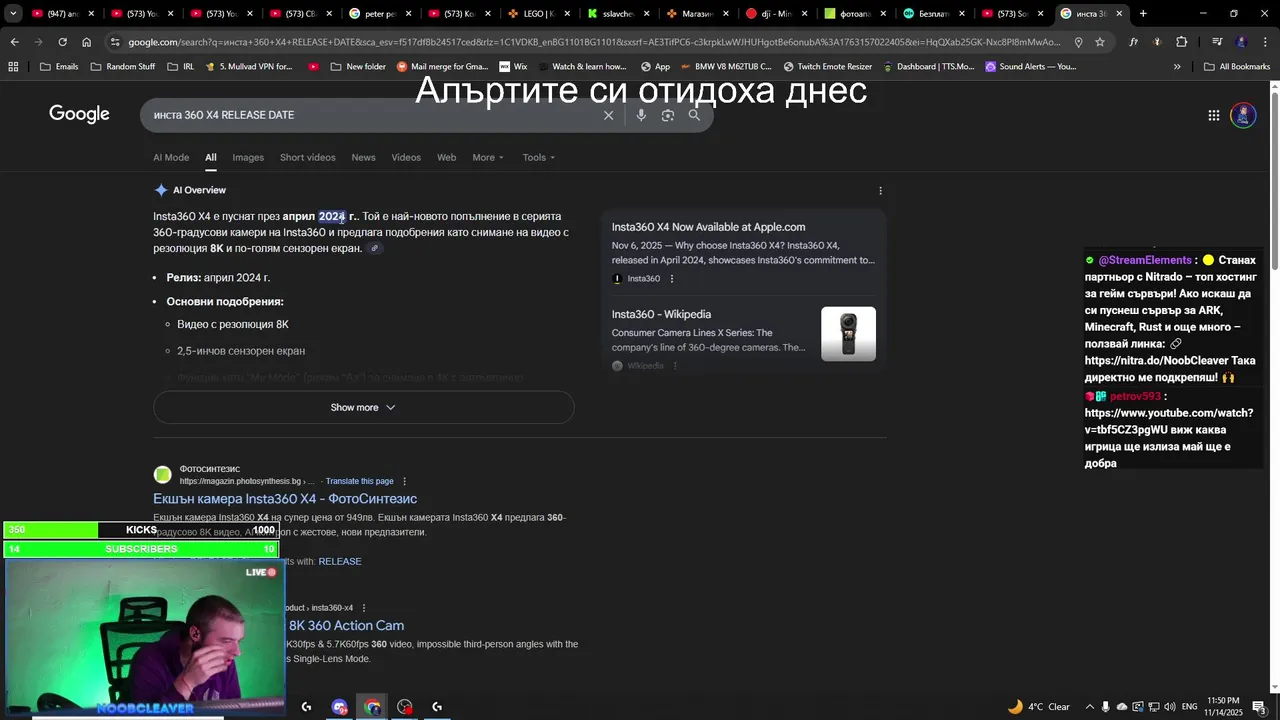Open the Tools dropdown
Screen dimensions: 1280x720
click(x=538, y=157)
